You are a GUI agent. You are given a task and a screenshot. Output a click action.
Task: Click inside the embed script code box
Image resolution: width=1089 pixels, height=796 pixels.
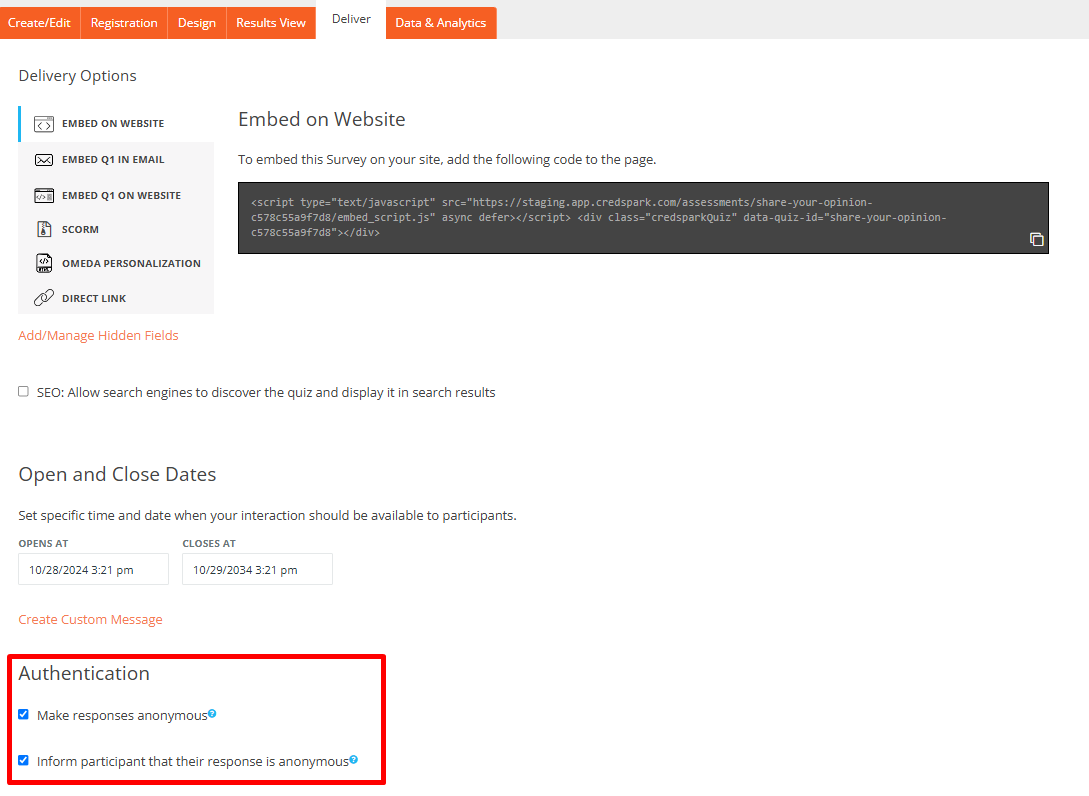[x=643, y=218]
